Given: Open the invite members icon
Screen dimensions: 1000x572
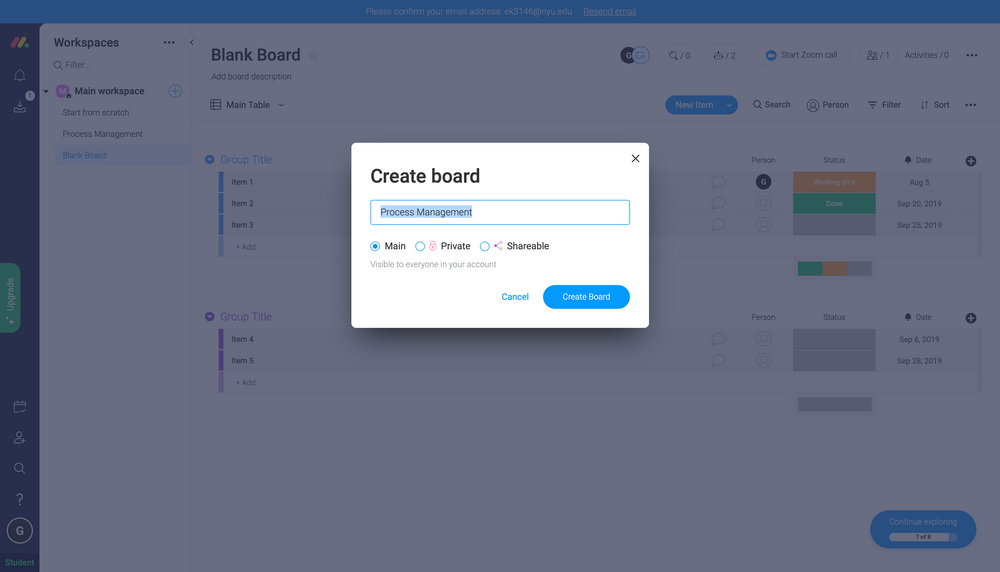Looking at the screenshot, I should pos(20,437).
